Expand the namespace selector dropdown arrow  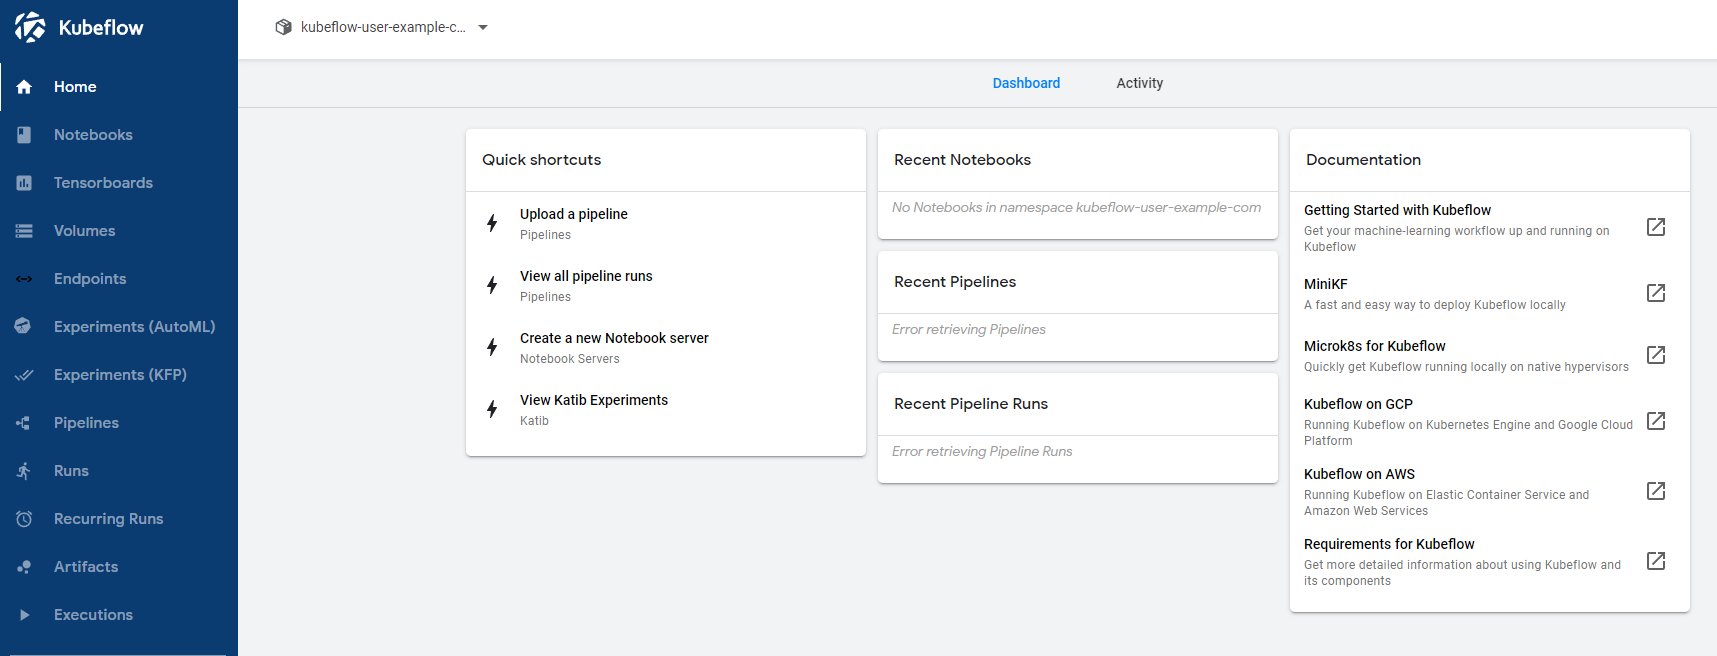click(483, 28)
